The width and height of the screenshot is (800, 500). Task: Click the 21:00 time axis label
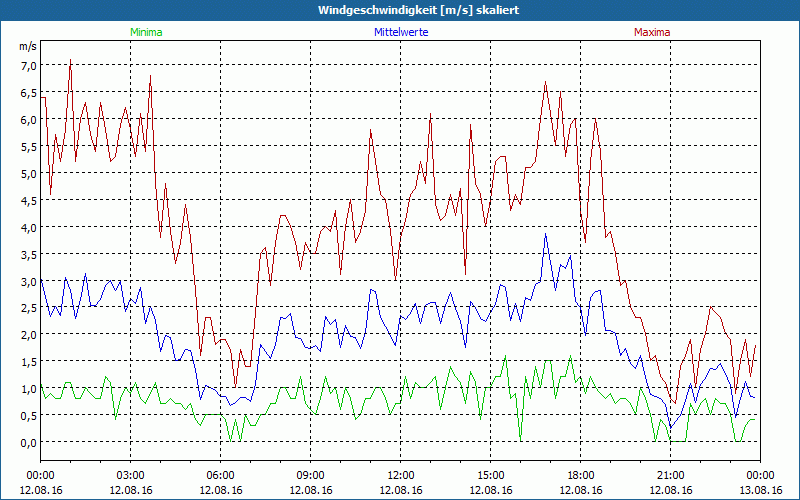671,475
